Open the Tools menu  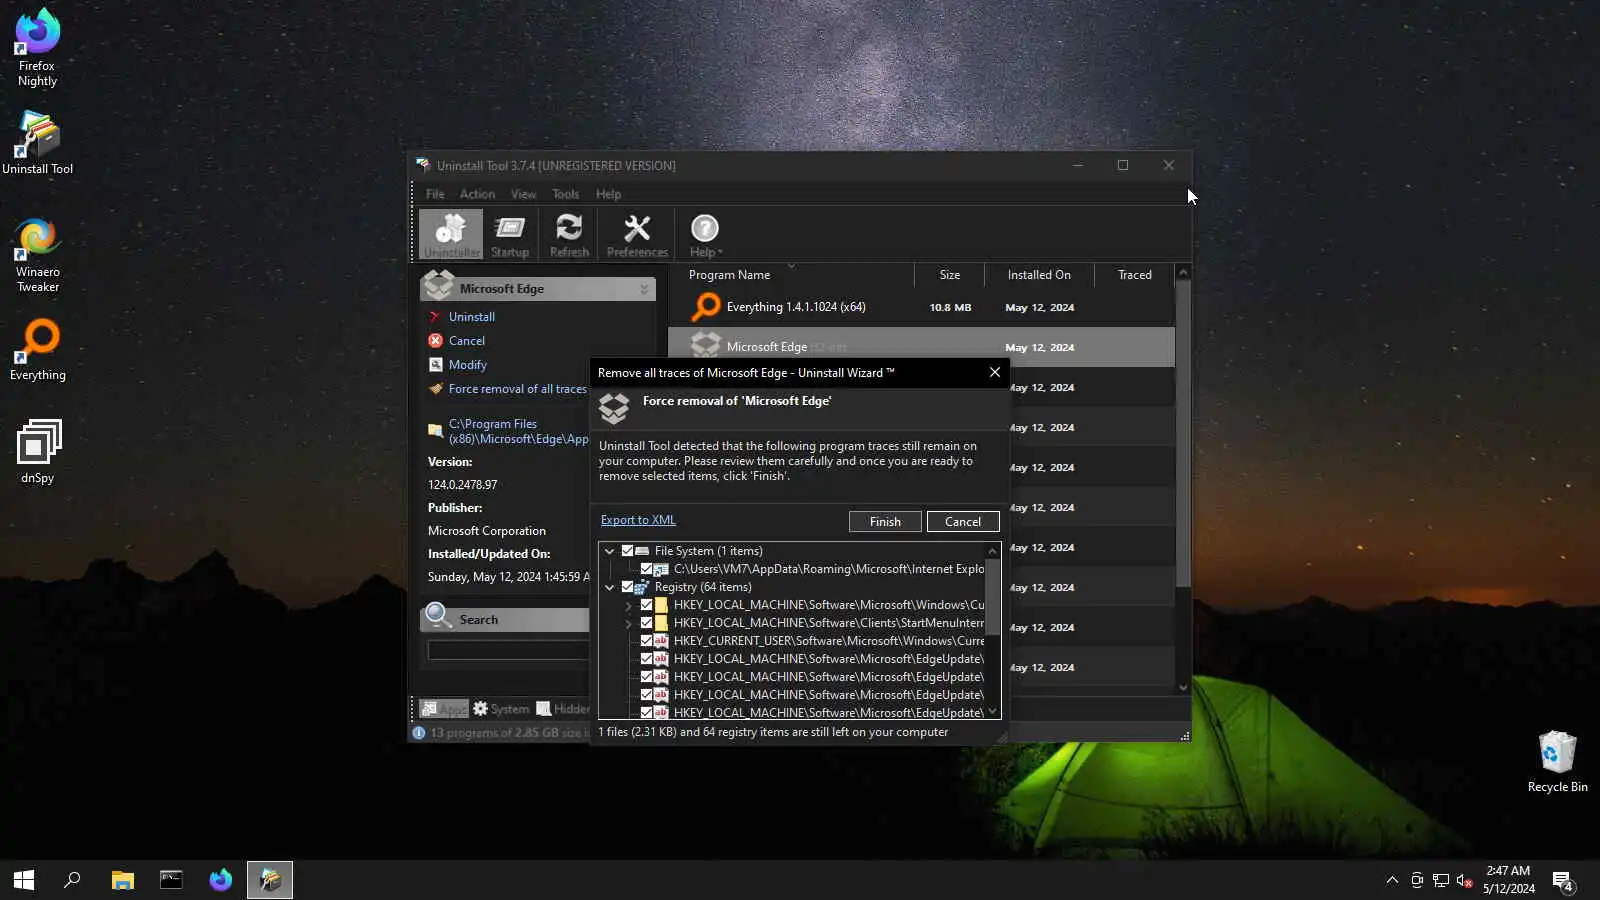(565, 194)
